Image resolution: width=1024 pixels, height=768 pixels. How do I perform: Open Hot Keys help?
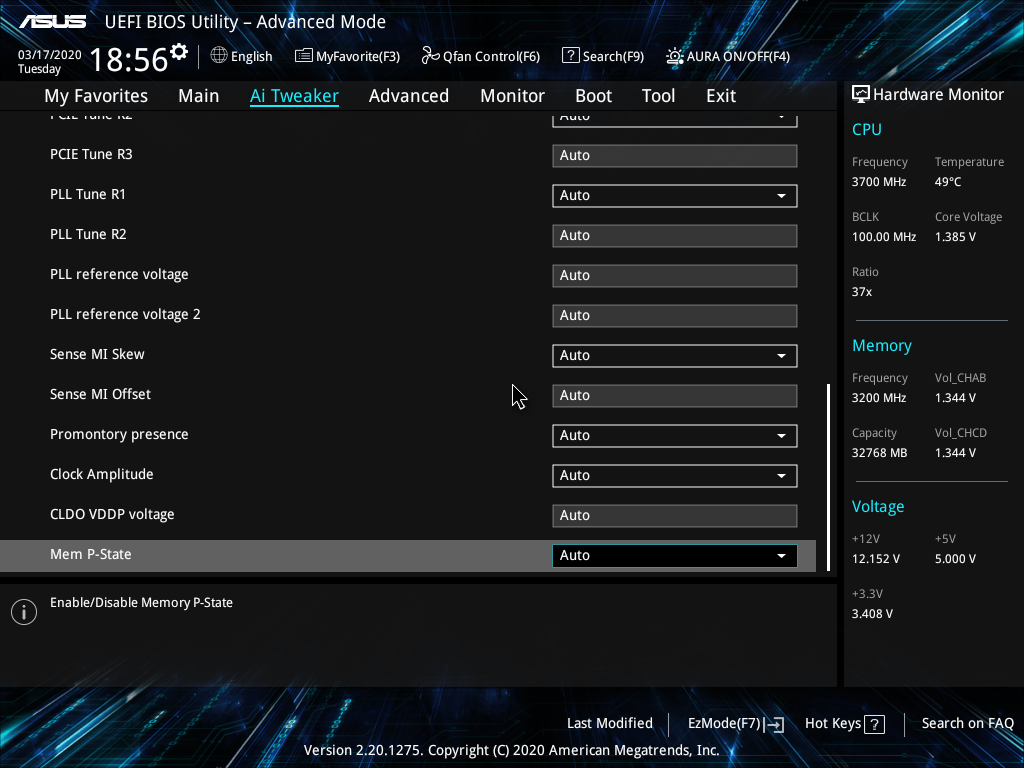833,724
